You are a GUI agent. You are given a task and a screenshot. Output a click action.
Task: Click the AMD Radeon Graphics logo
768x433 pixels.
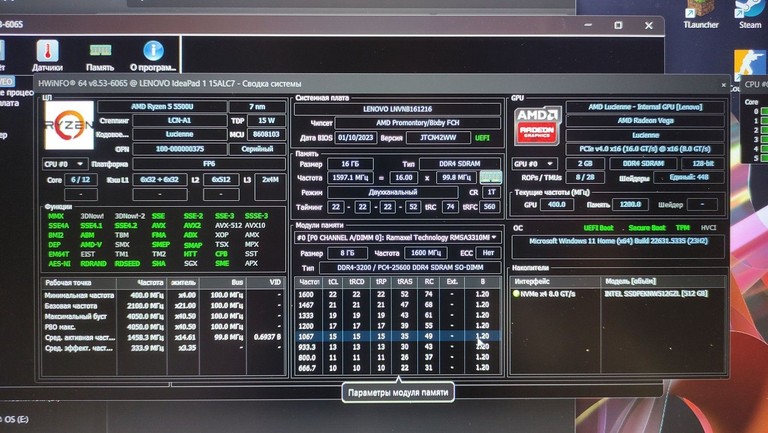point(537,126)
